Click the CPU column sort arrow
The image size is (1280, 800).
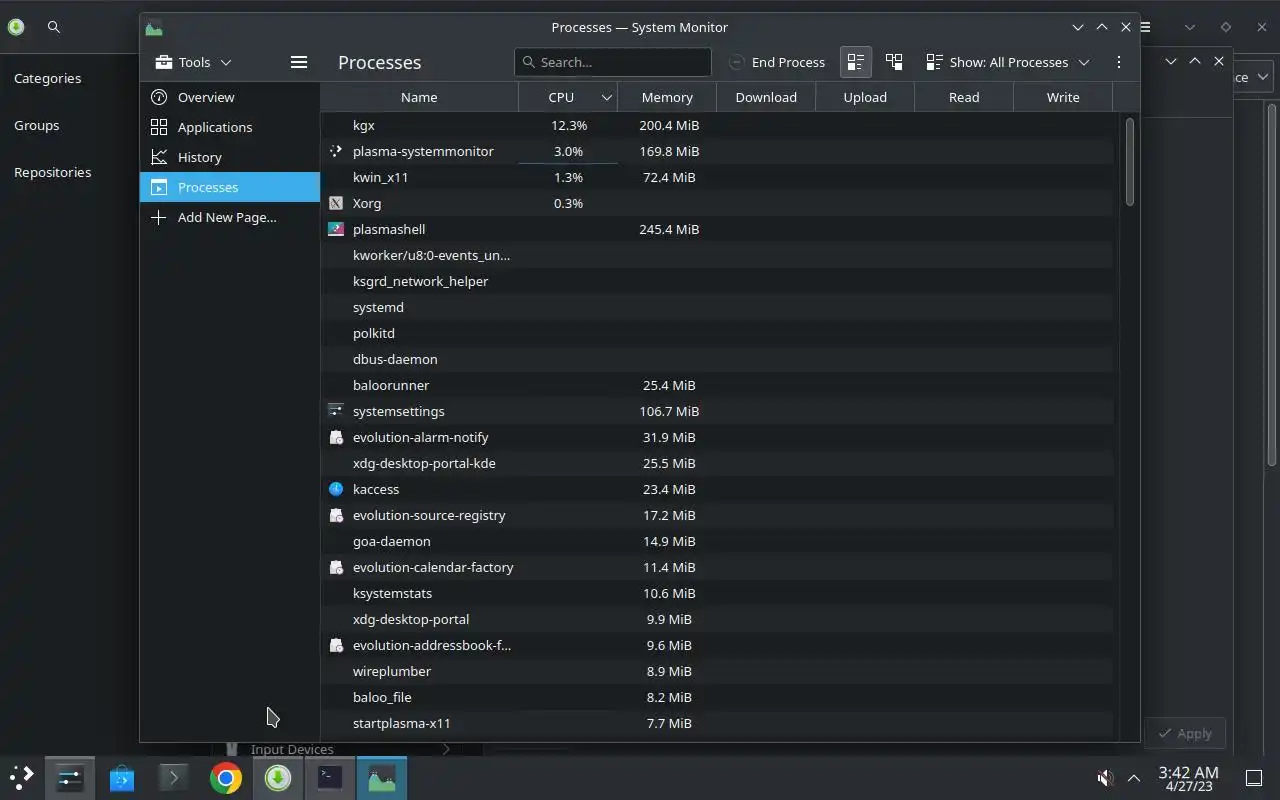tap(606, 97)
